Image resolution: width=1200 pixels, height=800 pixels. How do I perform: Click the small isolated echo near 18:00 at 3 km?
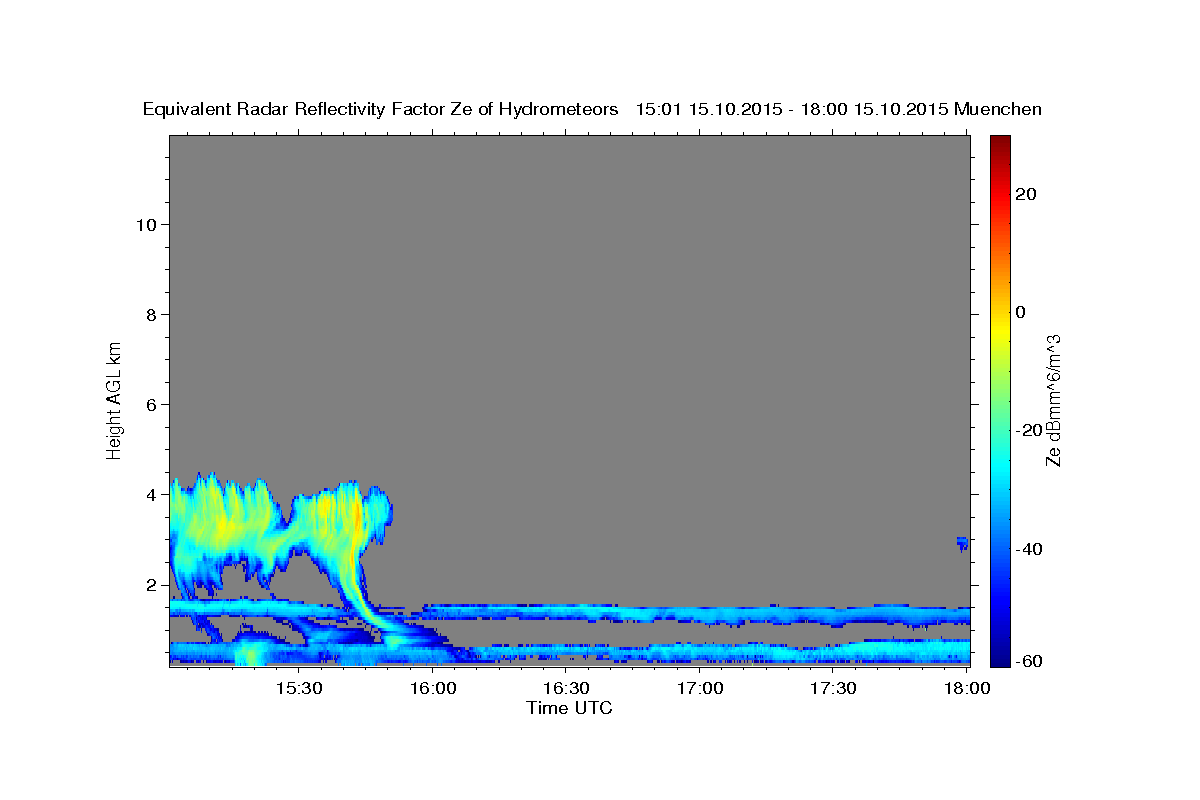click(x=962, y=543)
